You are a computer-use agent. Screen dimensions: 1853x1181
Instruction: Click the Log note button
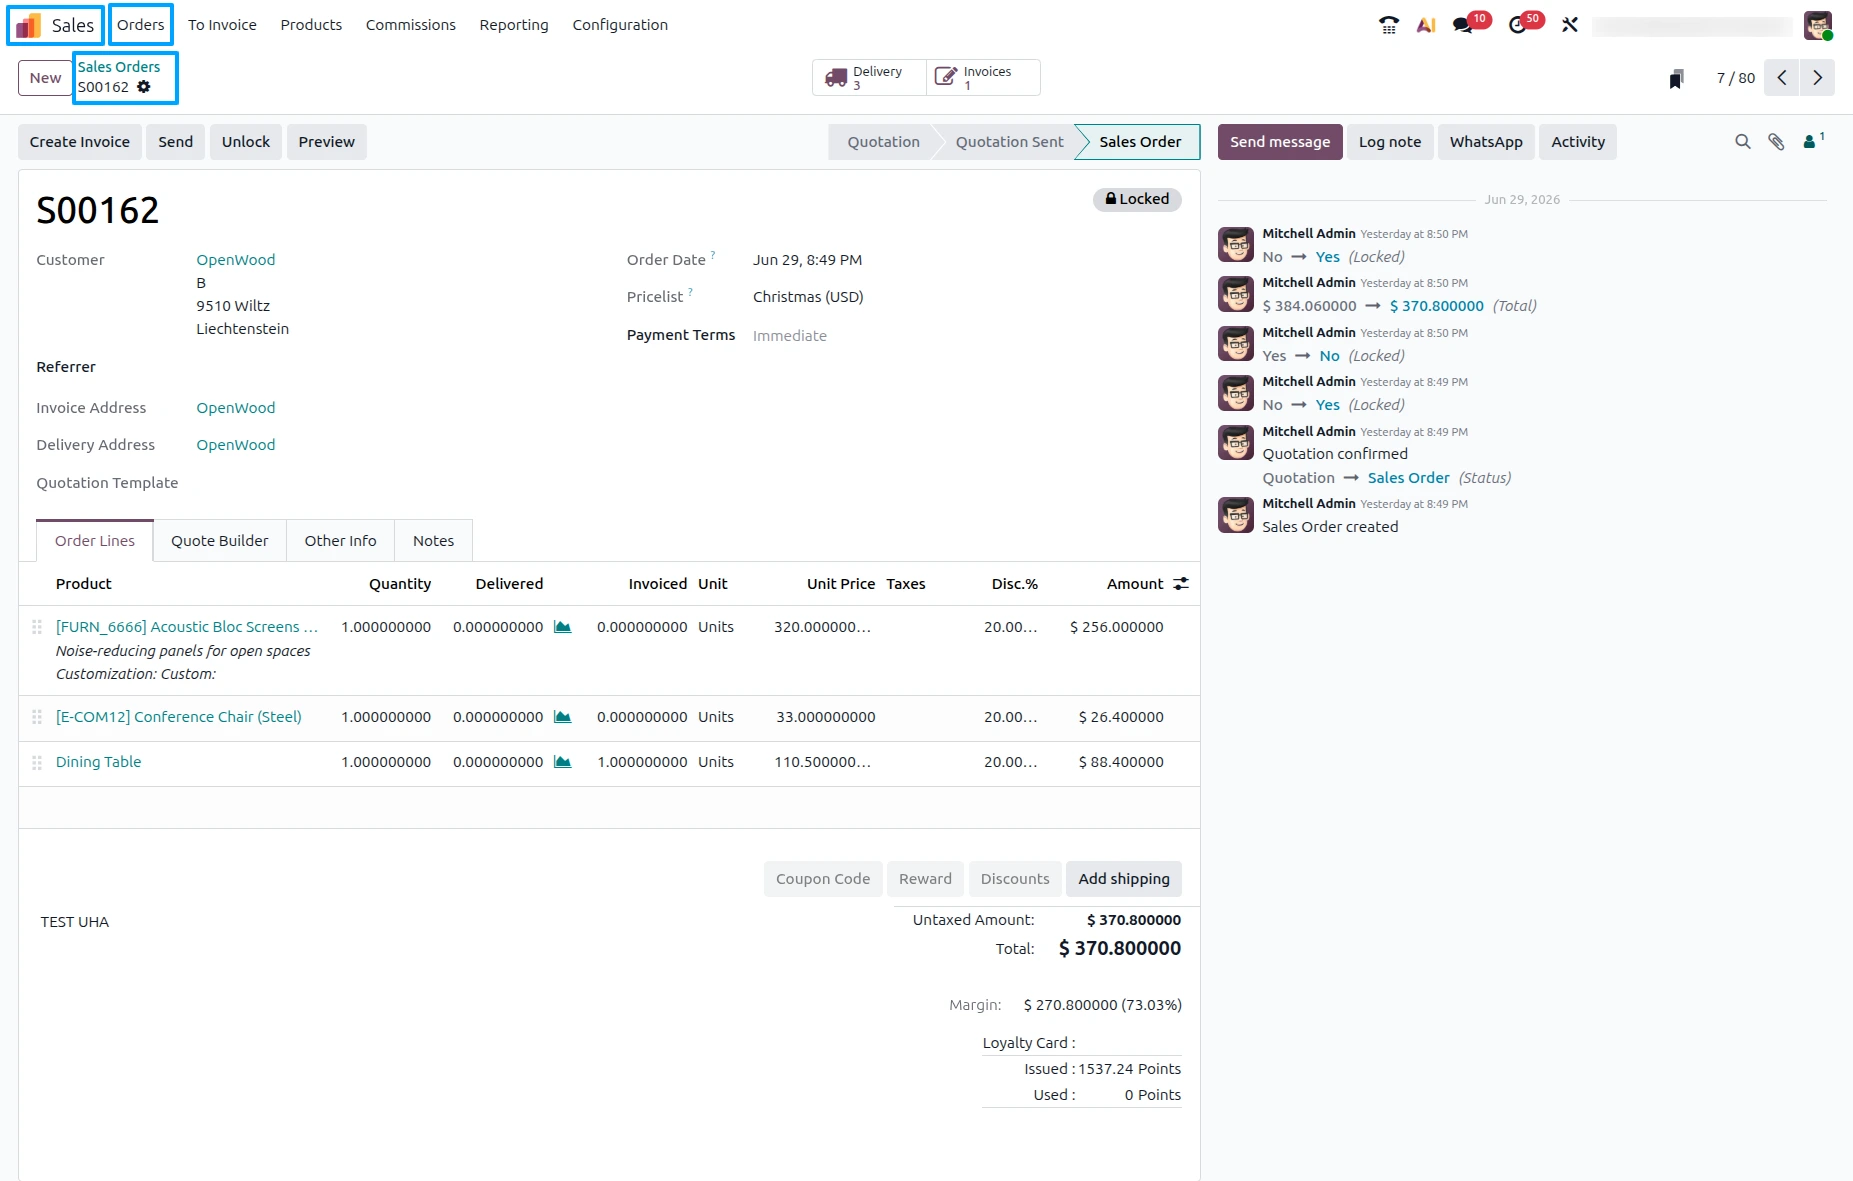coord(1390,142)
